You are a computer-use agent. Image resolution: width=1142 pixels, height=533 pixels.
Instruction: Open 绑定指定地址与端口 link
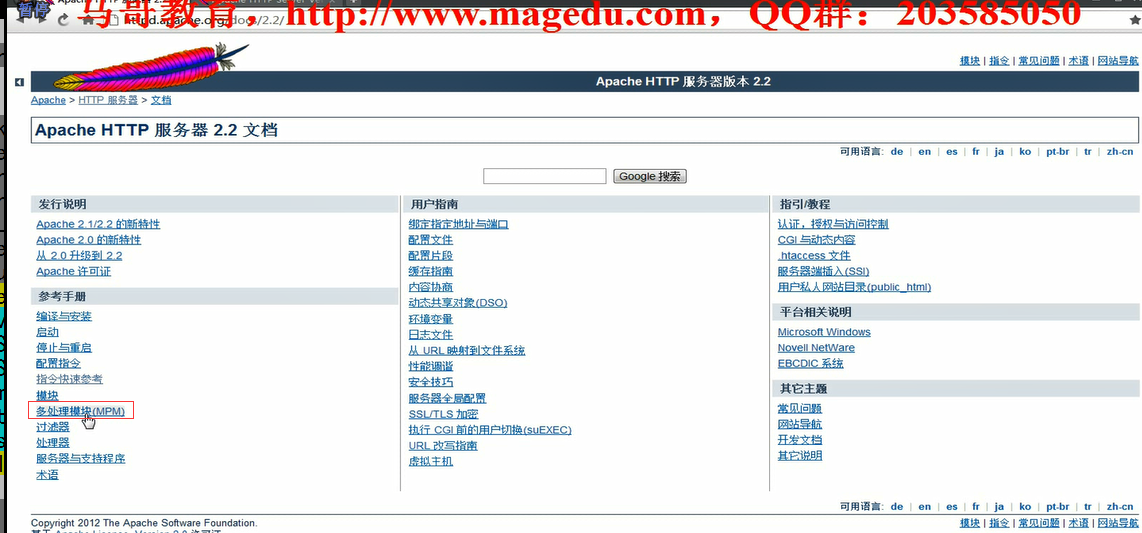pos(459,224)
